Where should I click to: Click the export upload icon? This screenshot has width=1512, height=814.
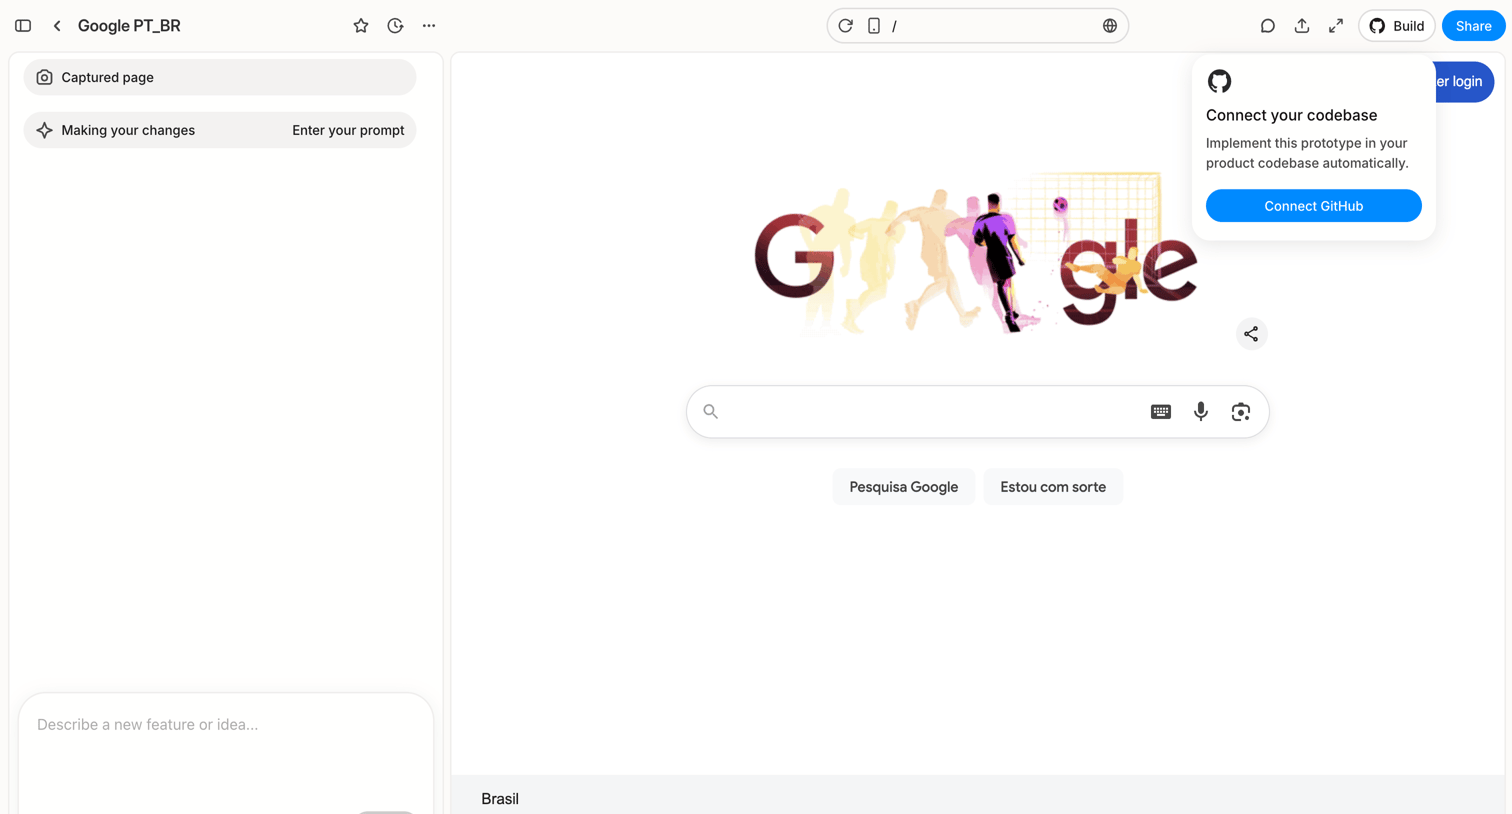1301,26
